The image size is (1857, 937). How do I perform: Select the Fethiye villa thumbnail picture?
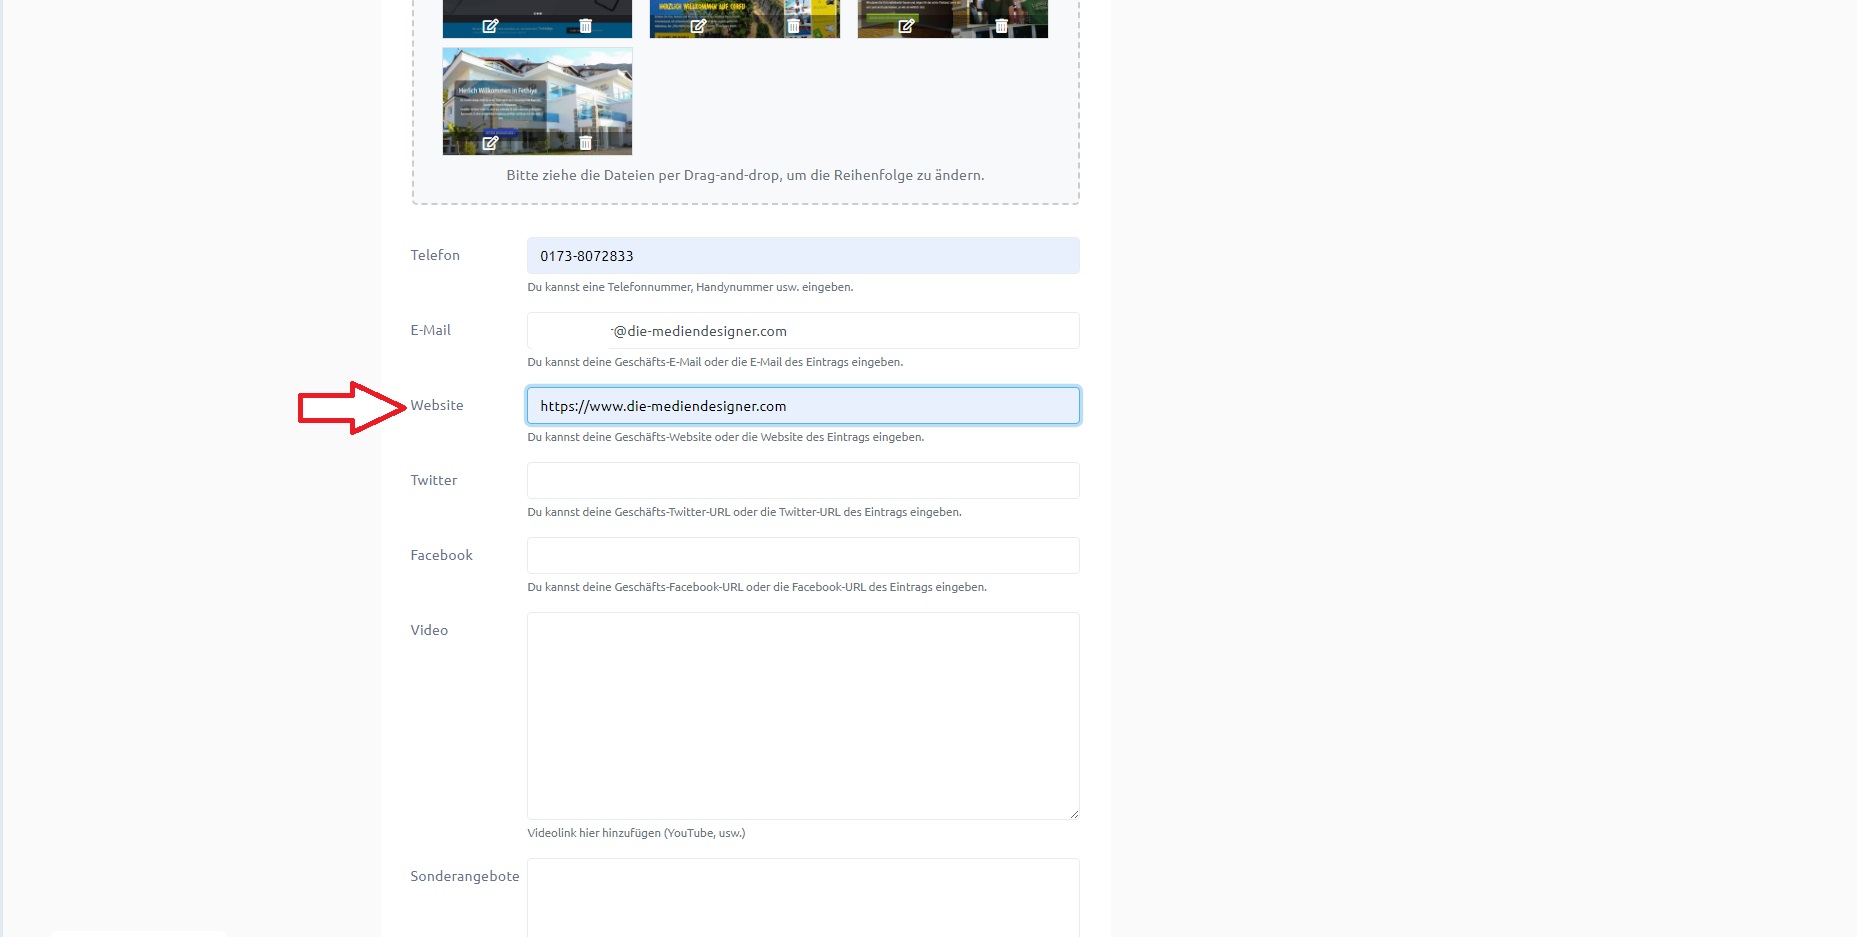(x=537, y=95)
